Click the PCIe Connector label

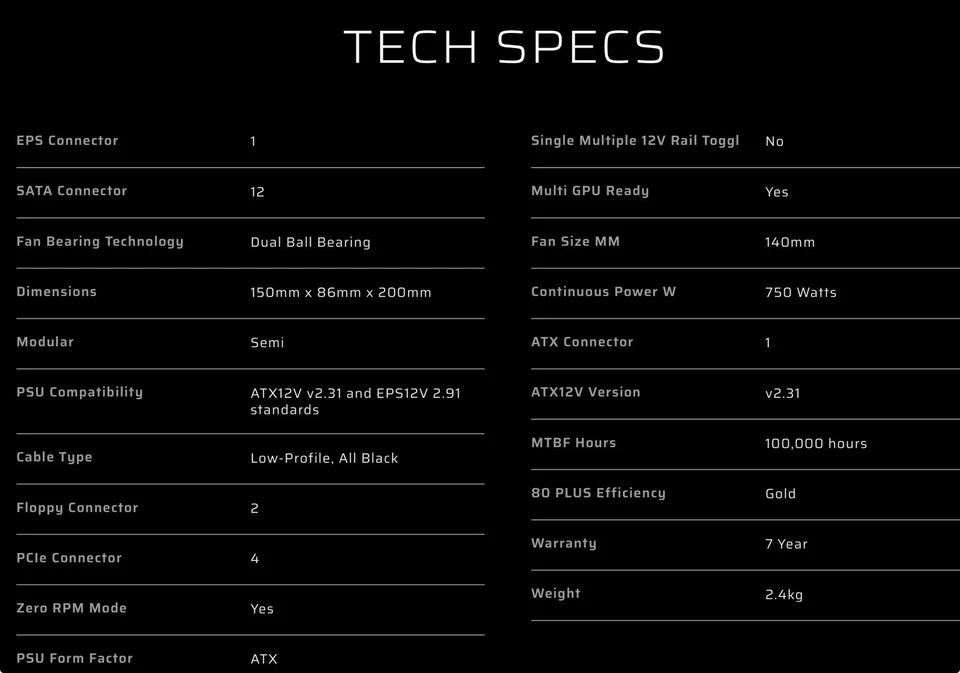pos(69,558)
